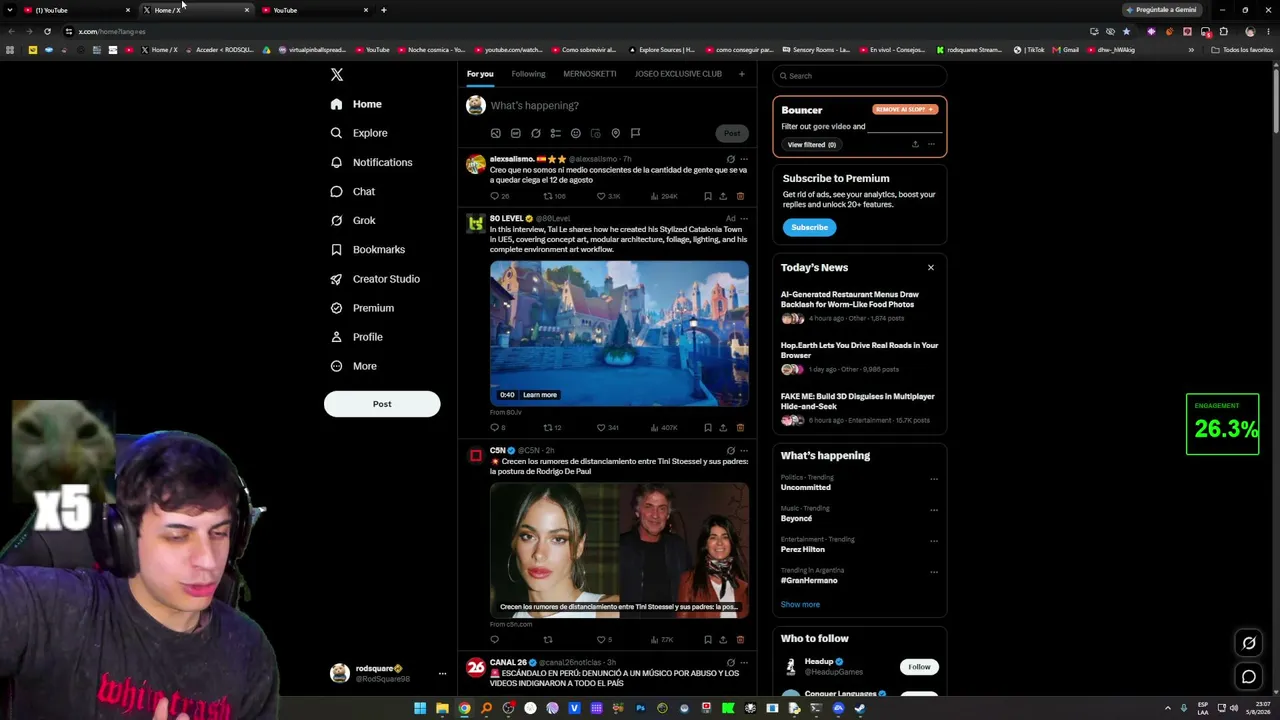Open the MERNOSKETTI timeline tab
This screenshot has height=720, width=1280.
(589, 74)
